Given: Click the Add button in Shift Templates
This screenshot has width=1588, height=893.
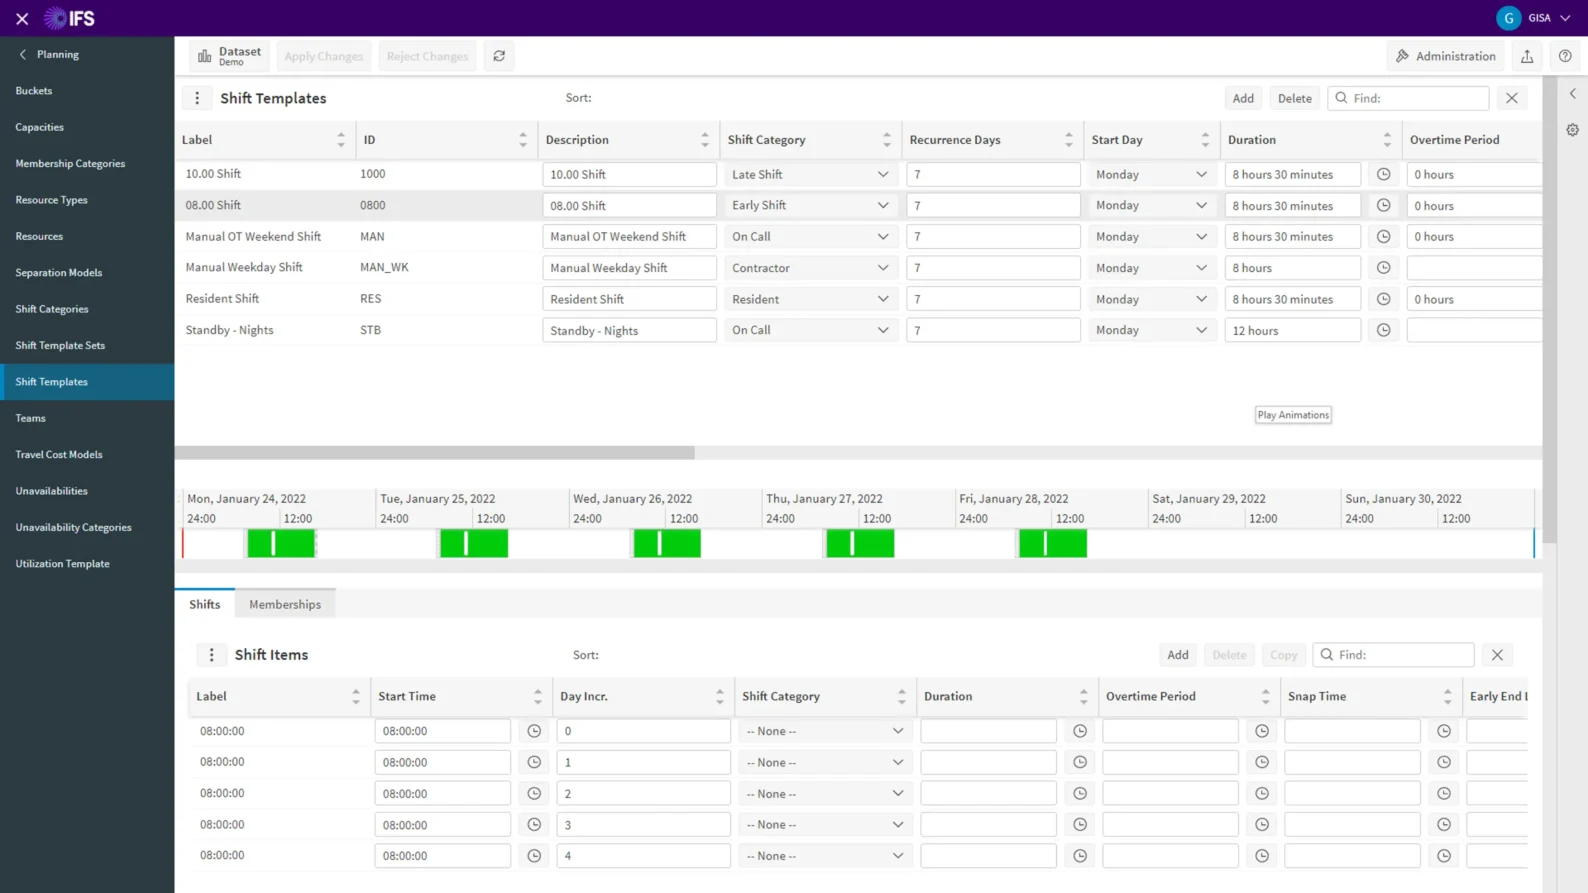Looking at the screenshot, I should (1242, 98).
